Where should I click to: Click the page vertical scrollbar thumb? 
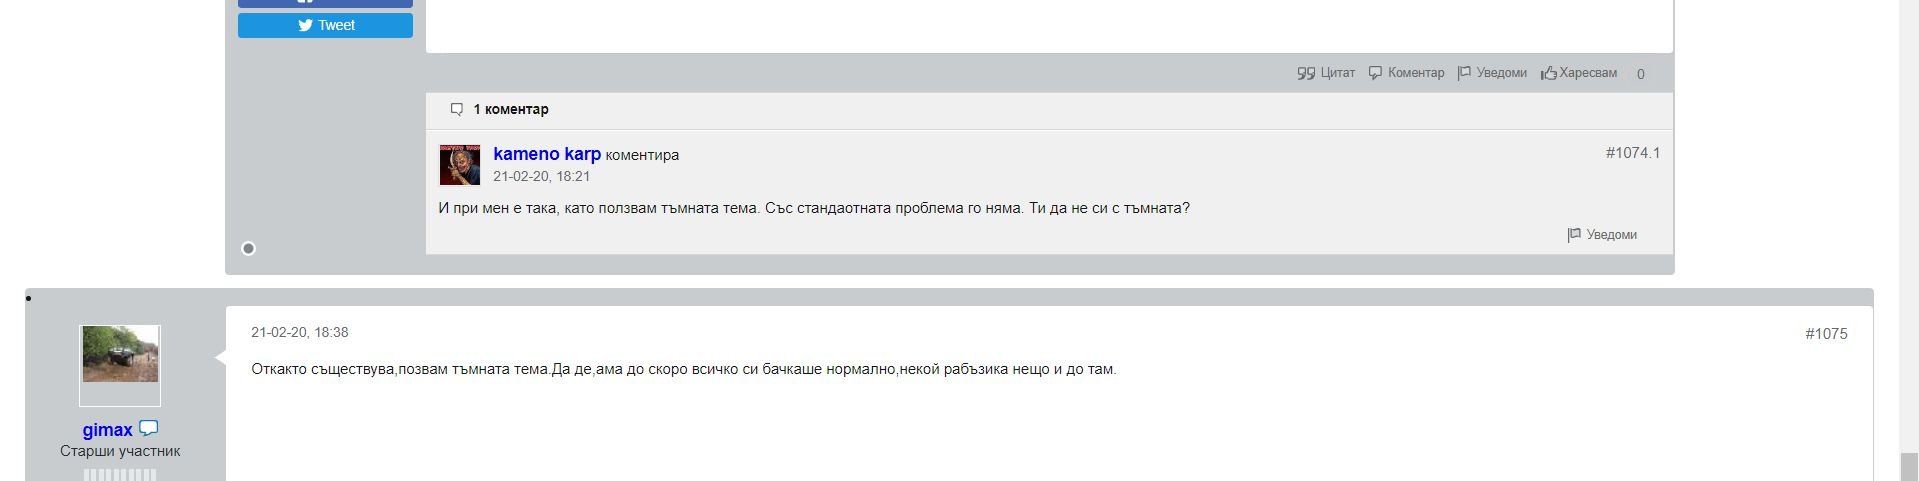1908,467
